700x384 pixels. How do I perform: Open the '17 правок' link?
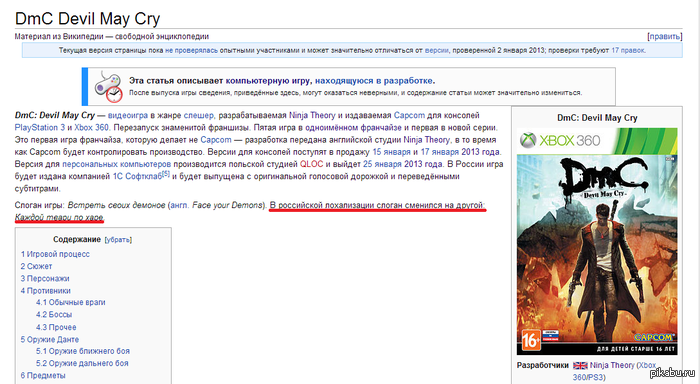(x=628, y=50)
